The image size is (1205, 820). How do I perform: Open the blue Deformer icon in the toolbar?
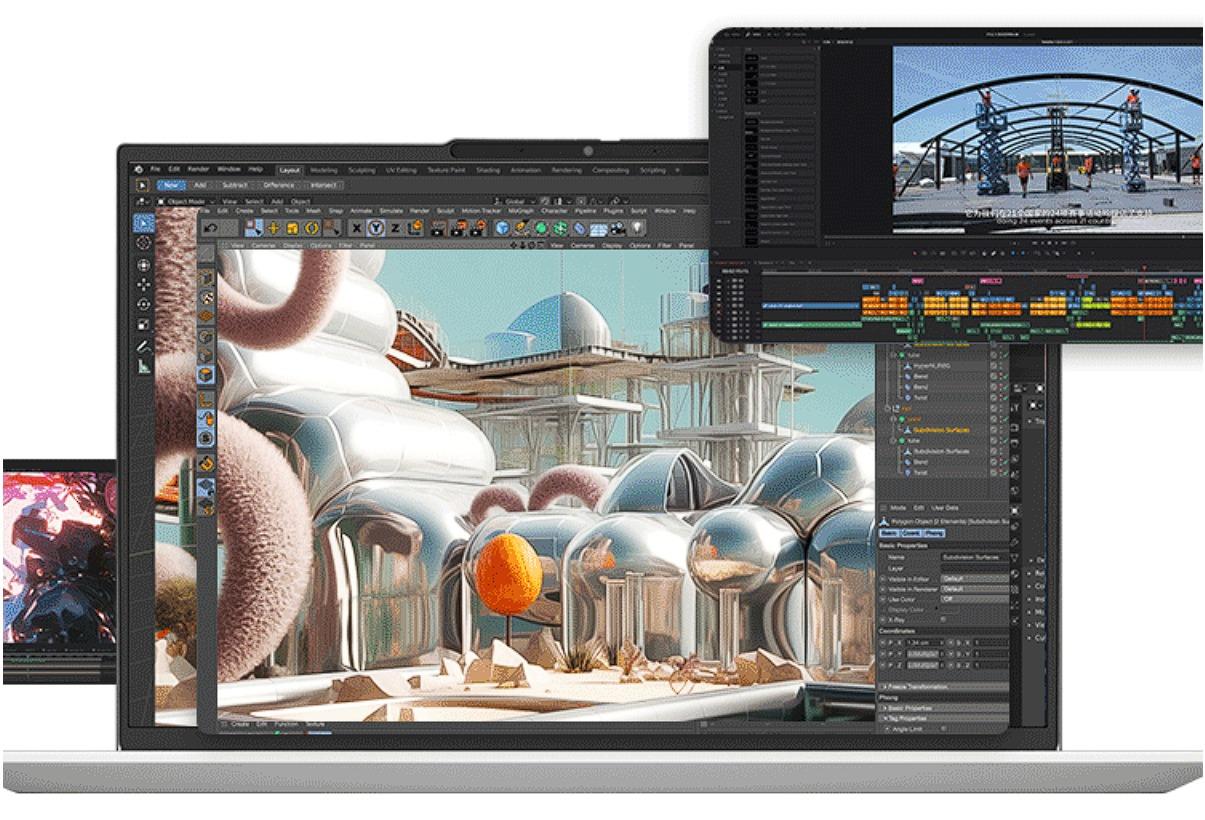click(579, 228)
